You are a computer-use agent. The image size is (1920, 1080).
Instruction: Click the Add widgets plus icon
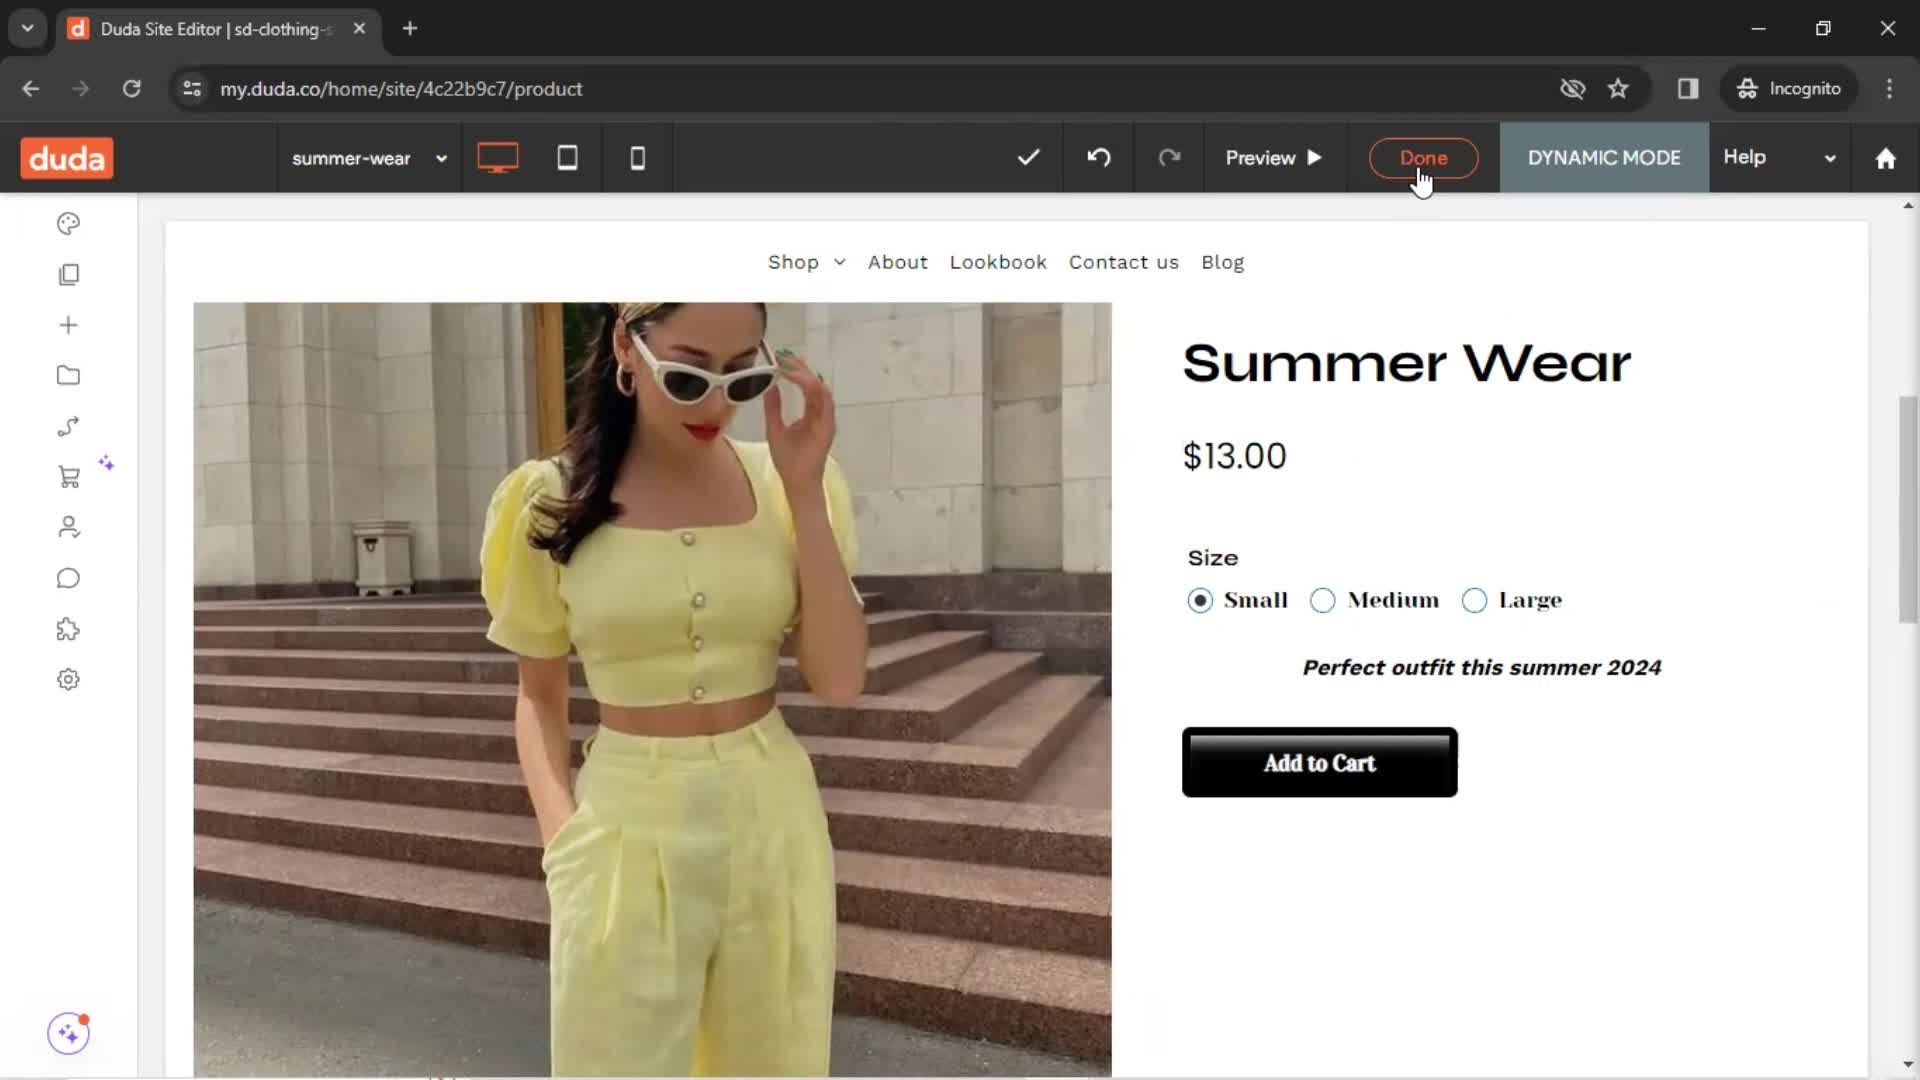(68, 325)
